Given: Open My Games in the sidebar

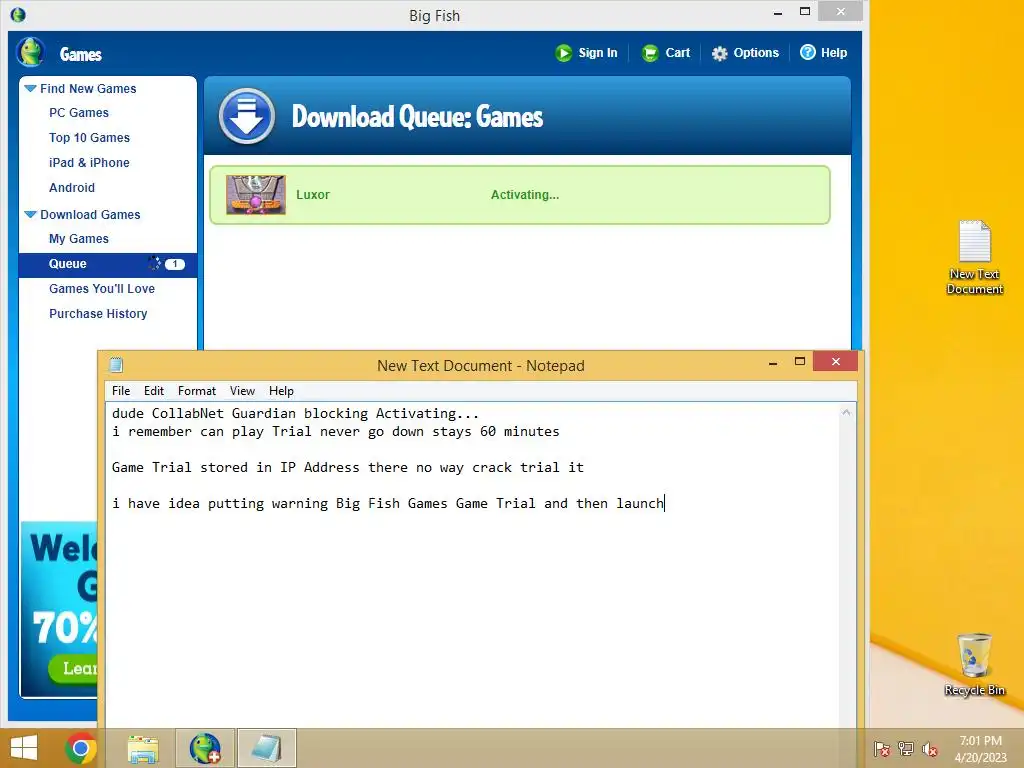Looking at the screenshot, I should (78, 239).
